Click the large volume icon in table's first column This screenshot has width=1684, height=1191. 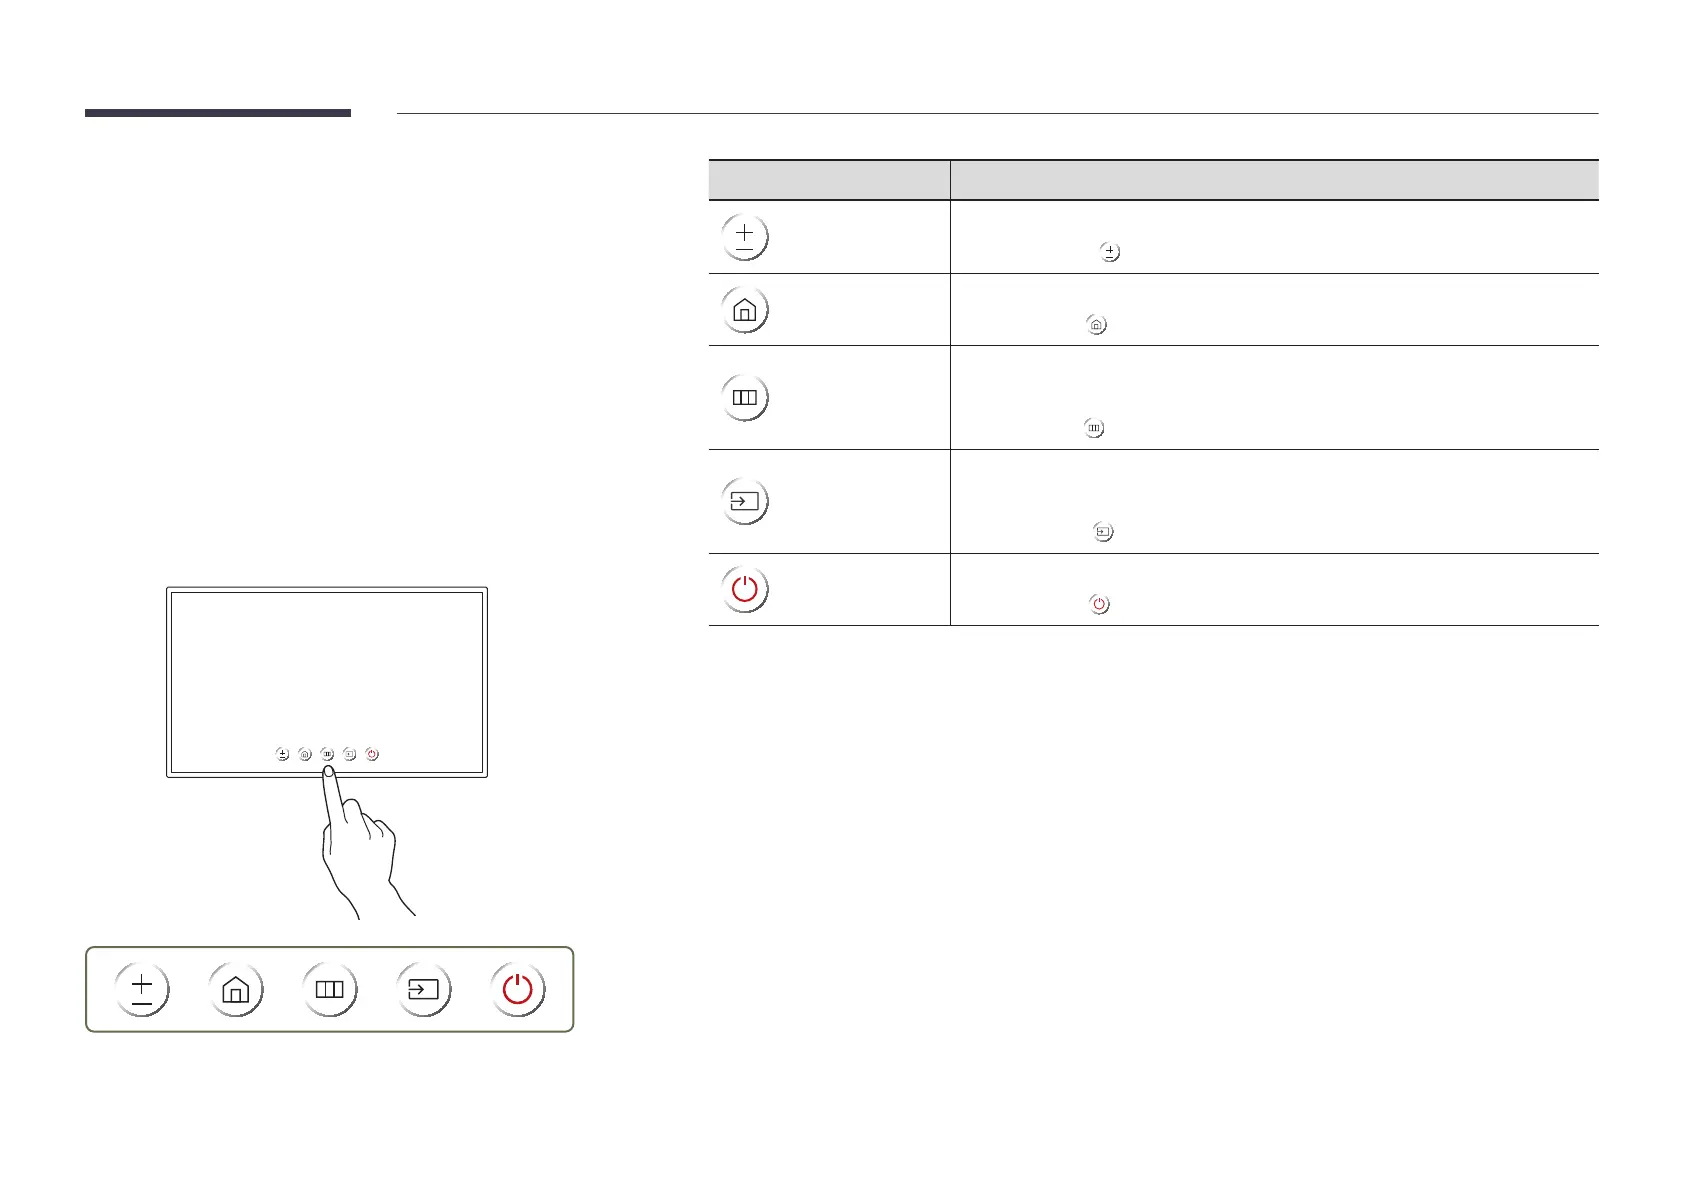[744, 237]
